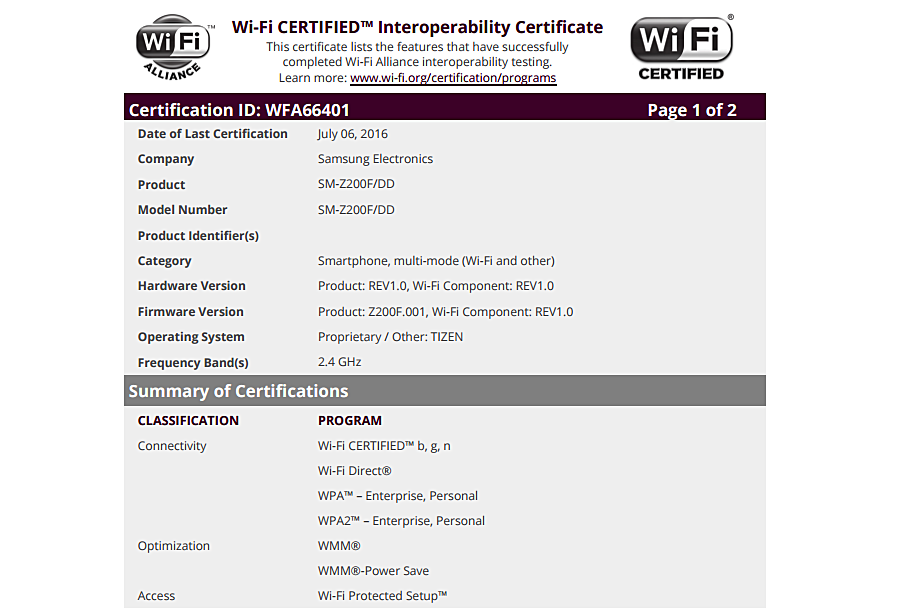Image resolution: width=900 pixels, height=616 pixels.
Task: Click the Date of Last Certification label
Action: tap(212, 134)
